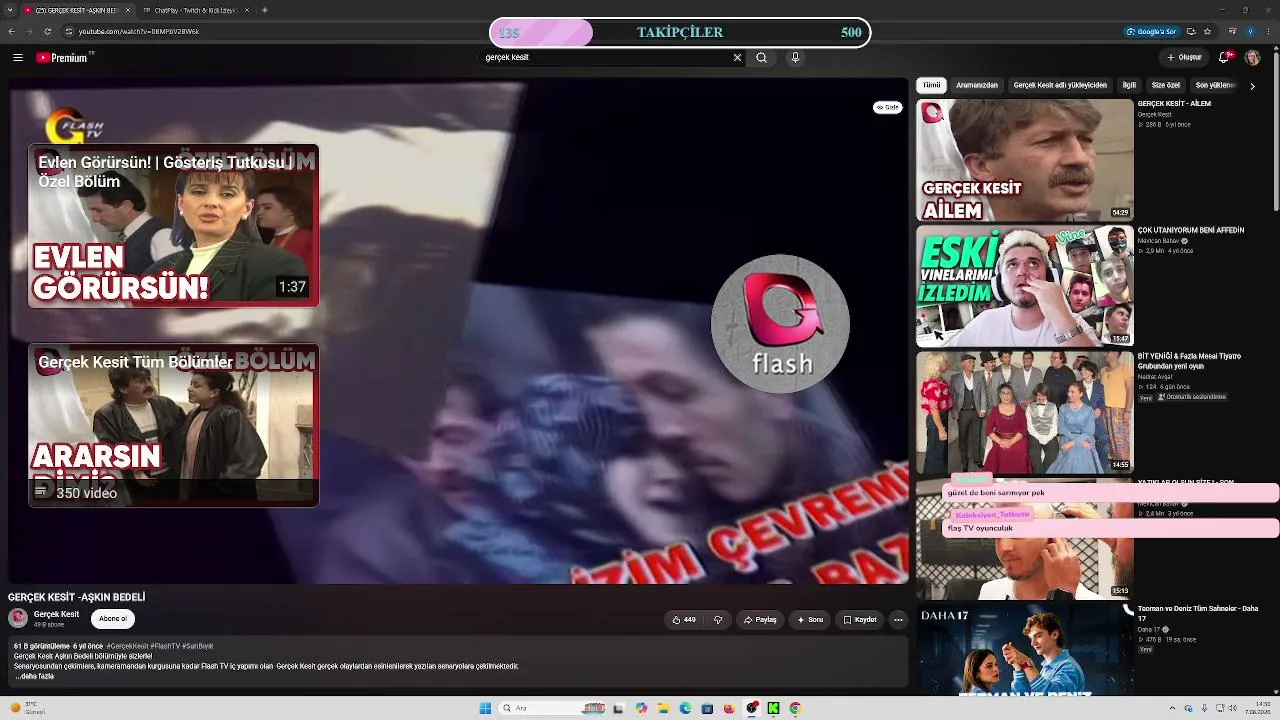Select the Son yüklenen filter chip

point(1215,86)
